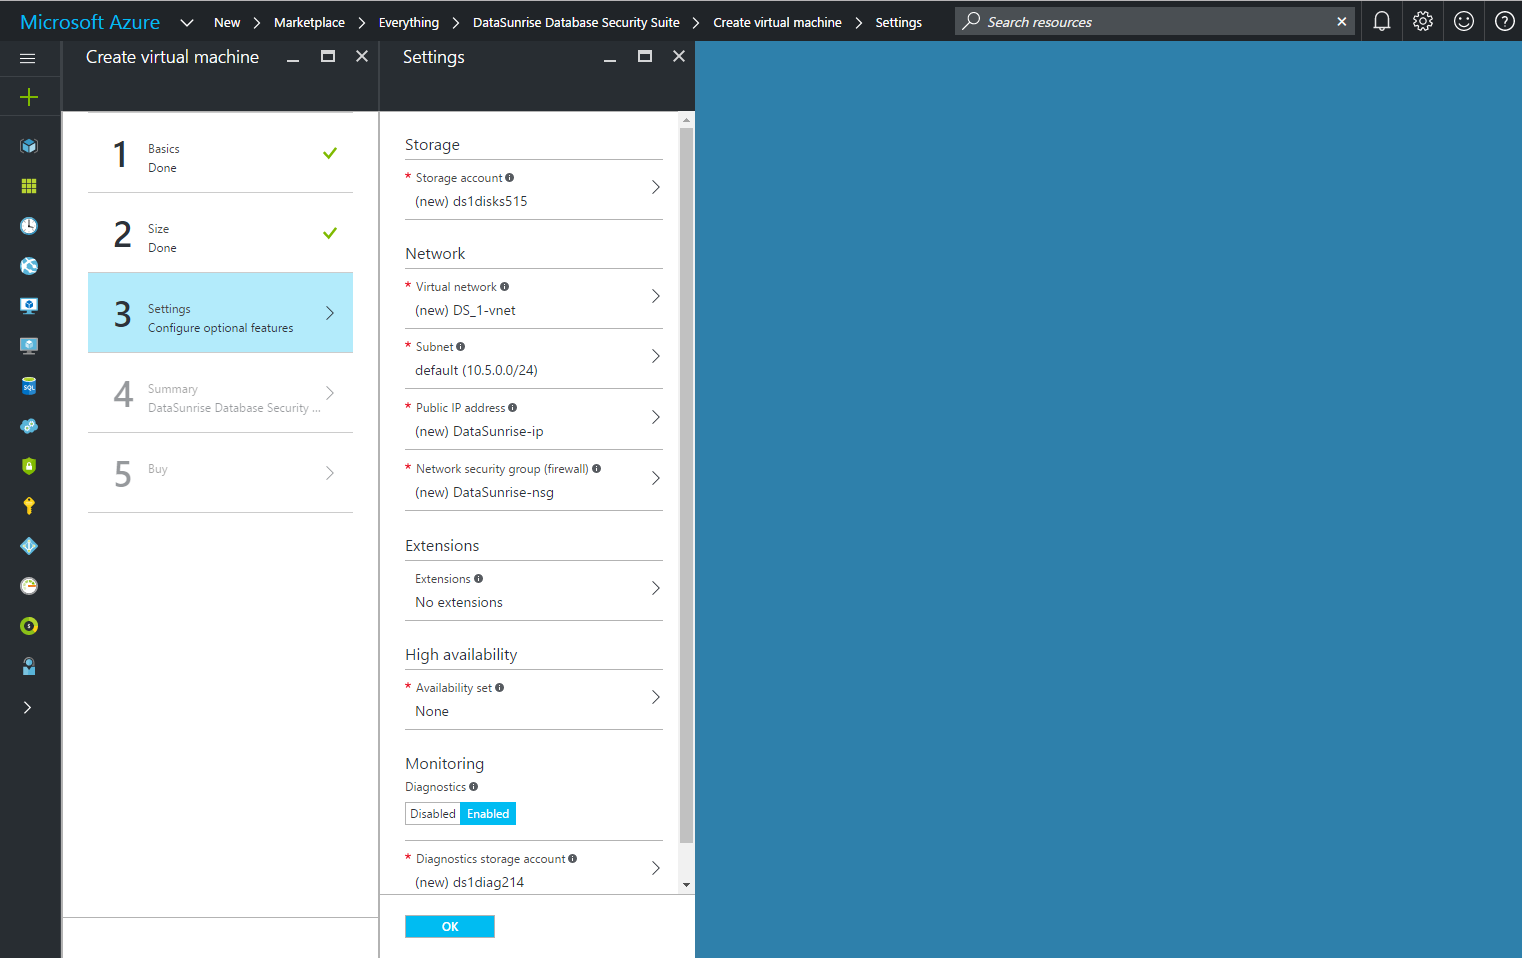
Task: Go to Create virtual machine breadcrumb
Action: point(777,22)
